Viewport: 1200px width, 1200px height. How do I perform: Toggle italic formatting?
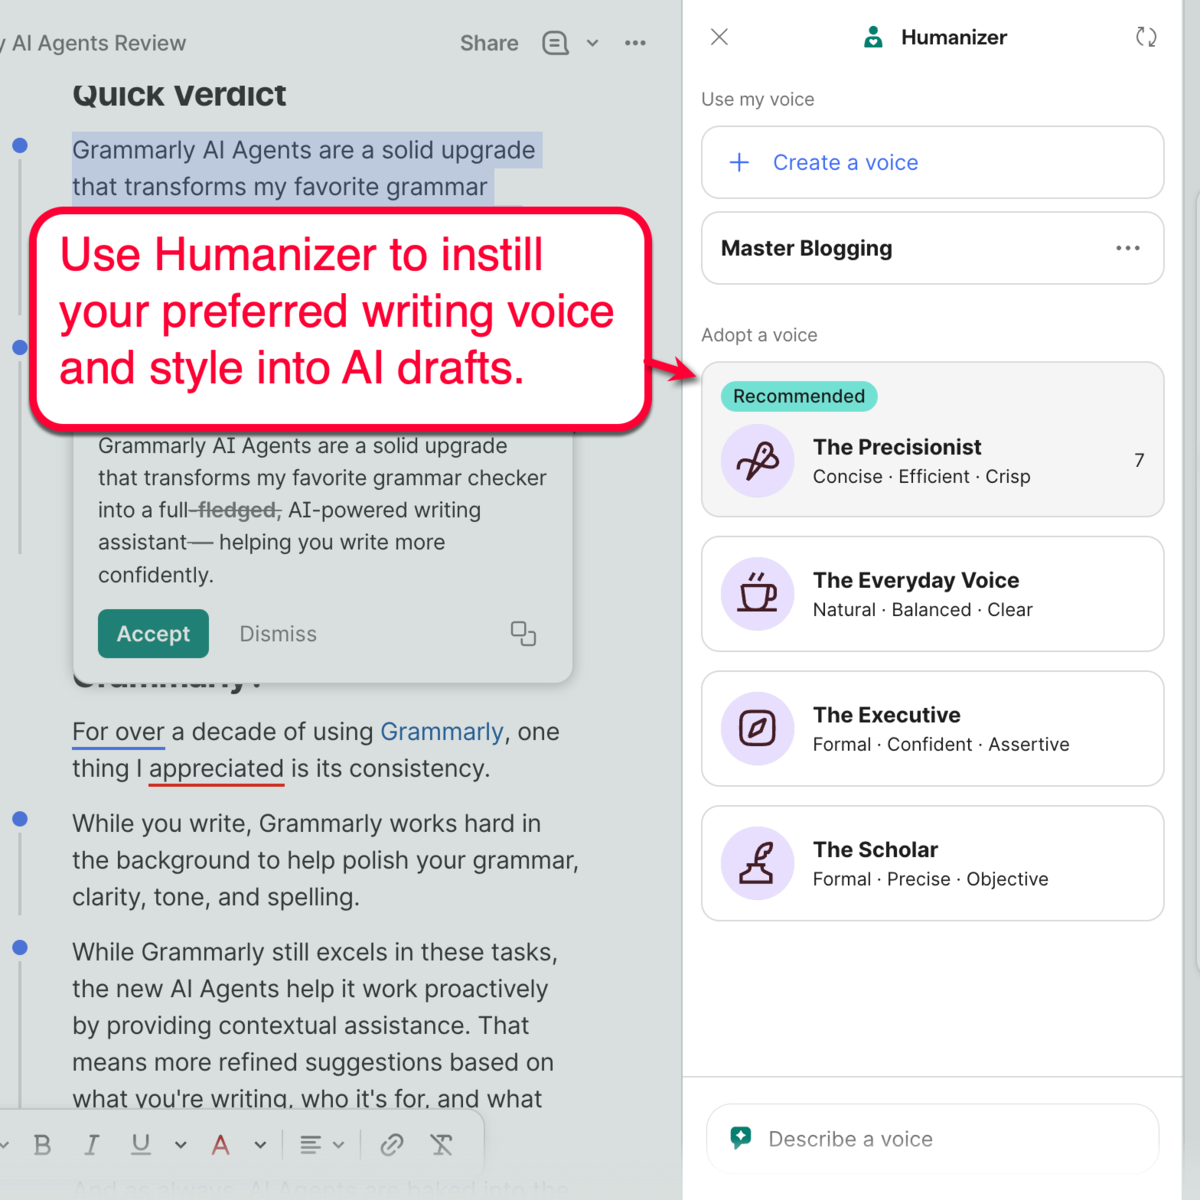click(x=91, y=1145)
